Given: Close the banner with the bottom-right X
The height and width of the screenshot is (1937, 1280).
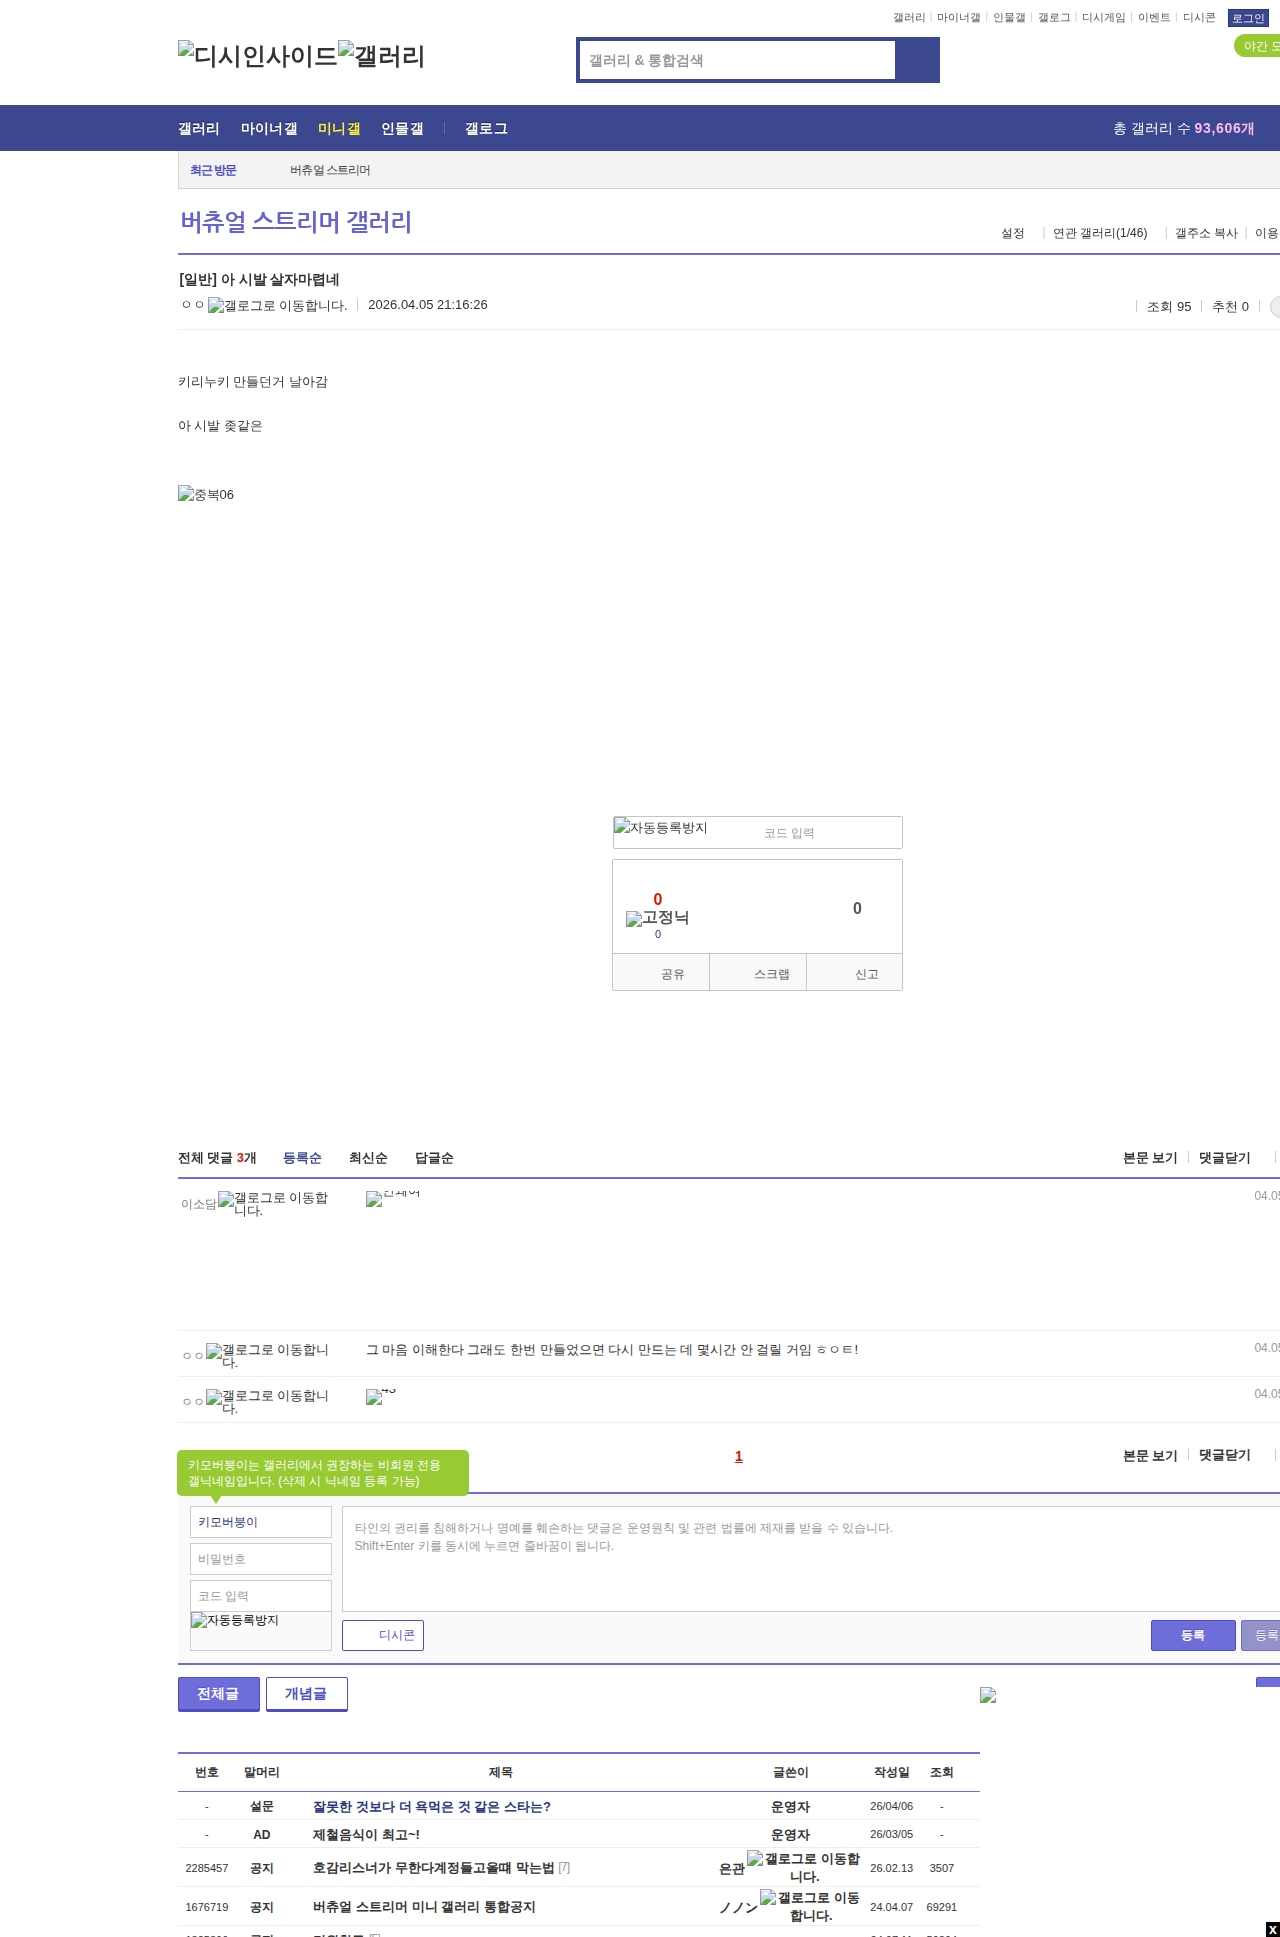Looking at the screenshot, I should tap(1272, 1929).
